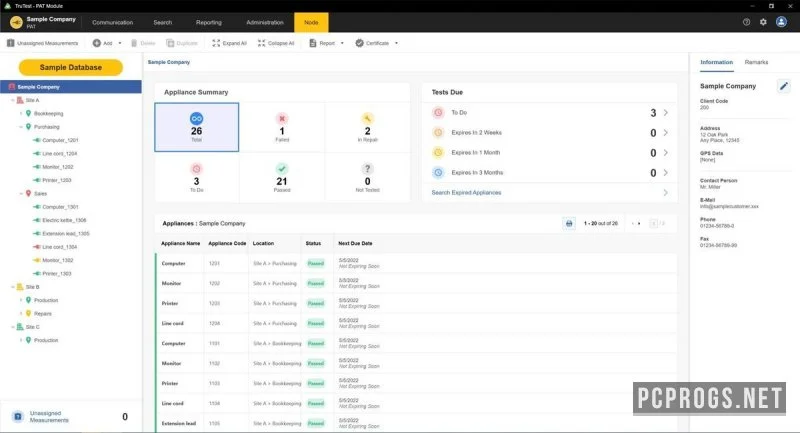Go to next page of appliances
800x433 pixels.
tap(639, 223)
